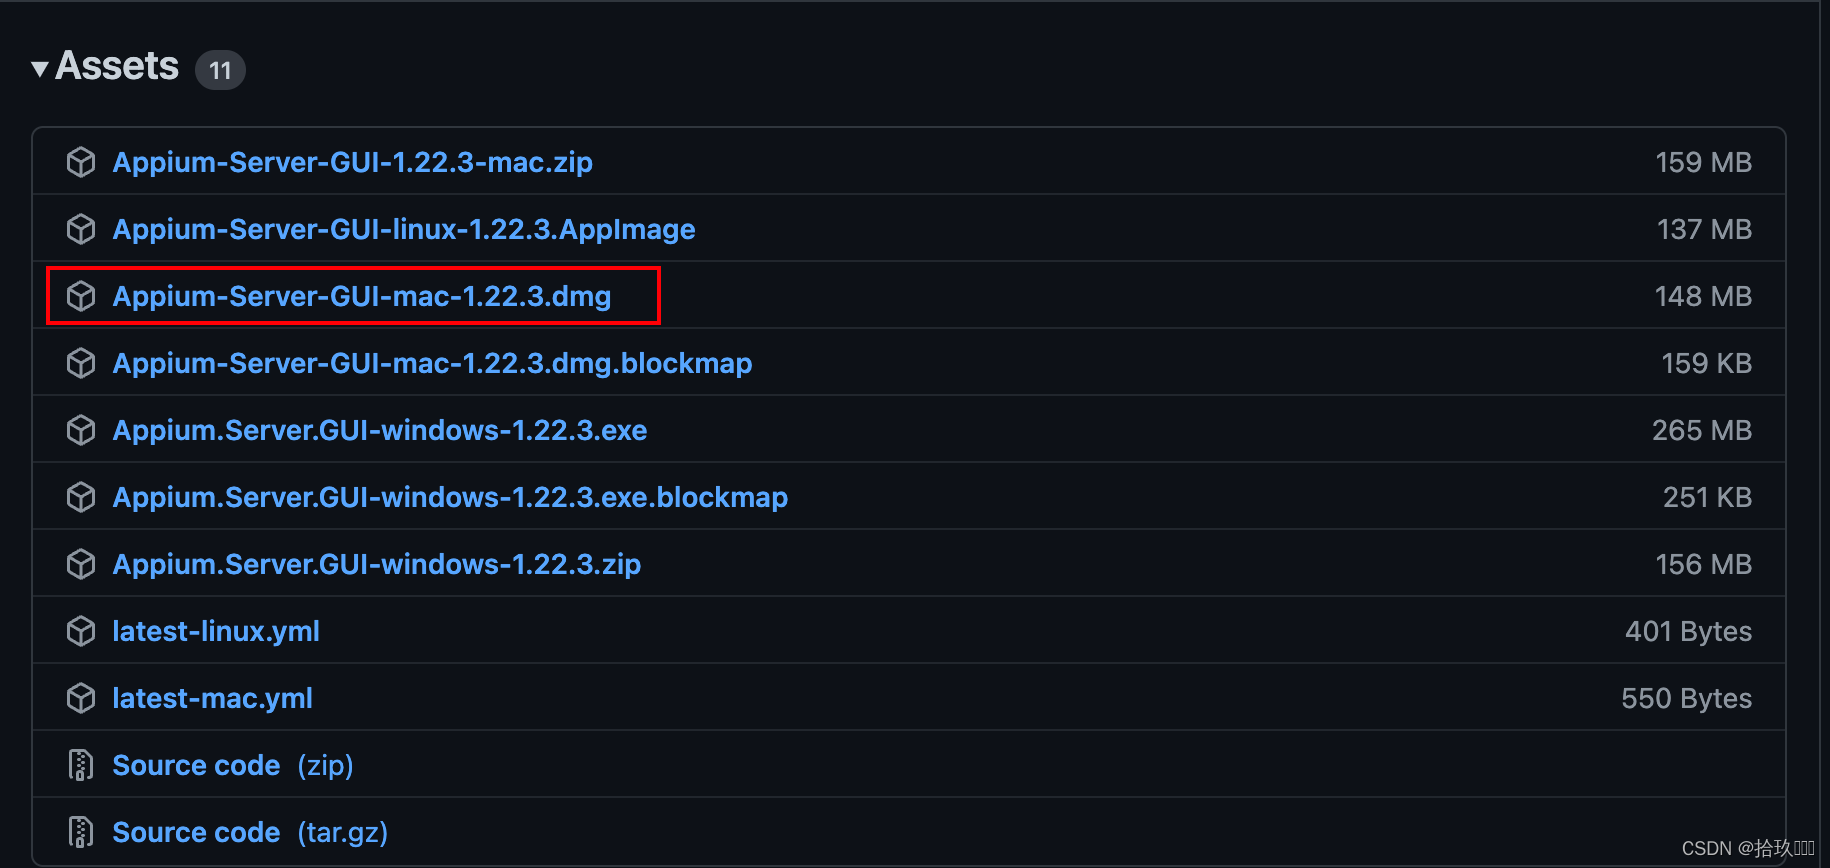
Task: Click the package icon beside the highlighted dmg file
Action: pyautogui.click(x=80, y=295)
